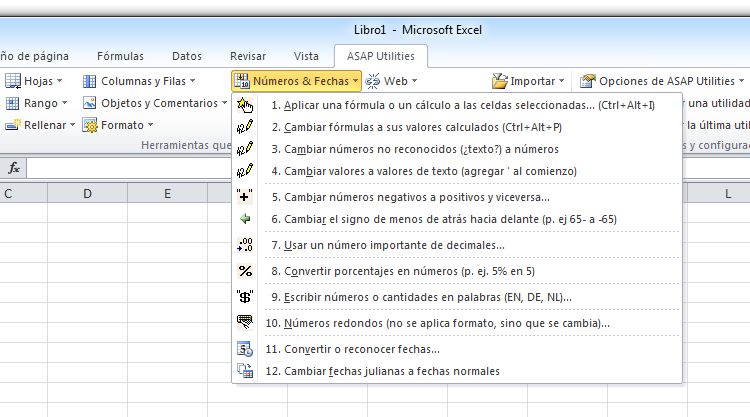Image resolution: width=750 pixels, height=417 pixels.
Task: Click the Hojas sheet icon
Action: [12, 81]
